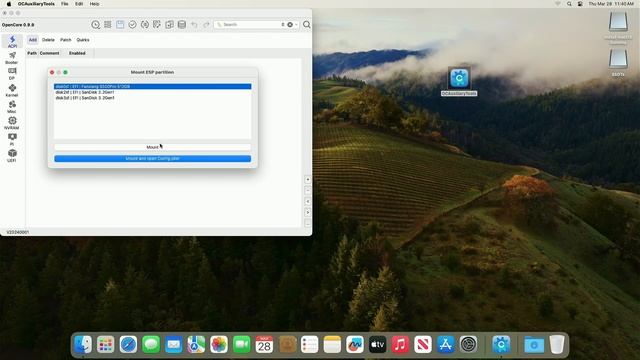Select the Install macOS drive on desktop
Screen dimensions: 640x360
pyautogui.click(x=618, y=28)
